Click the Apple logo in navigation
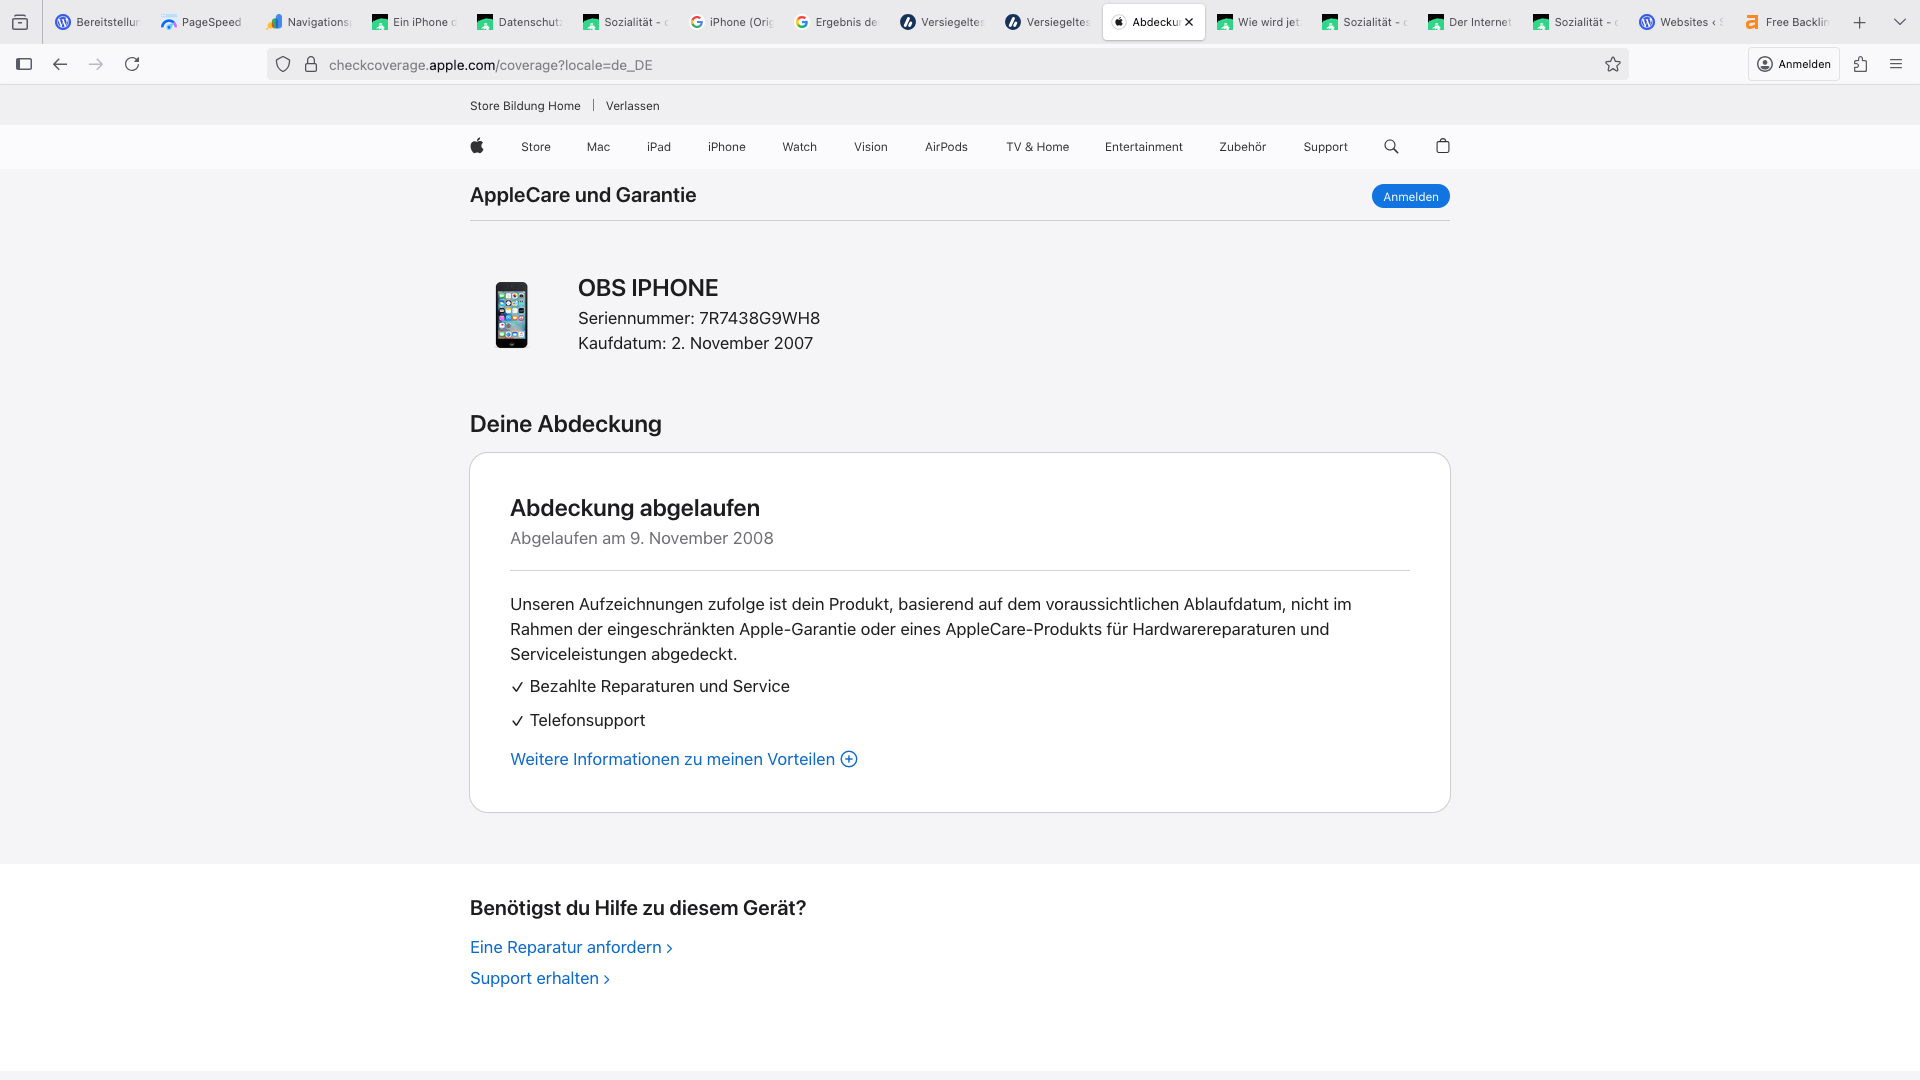 tap(477, 146)
